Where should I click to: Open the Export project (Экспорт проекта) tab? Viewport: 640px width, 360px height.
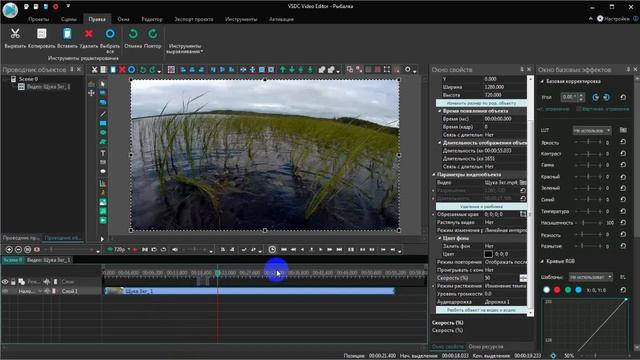pos(193,19)
